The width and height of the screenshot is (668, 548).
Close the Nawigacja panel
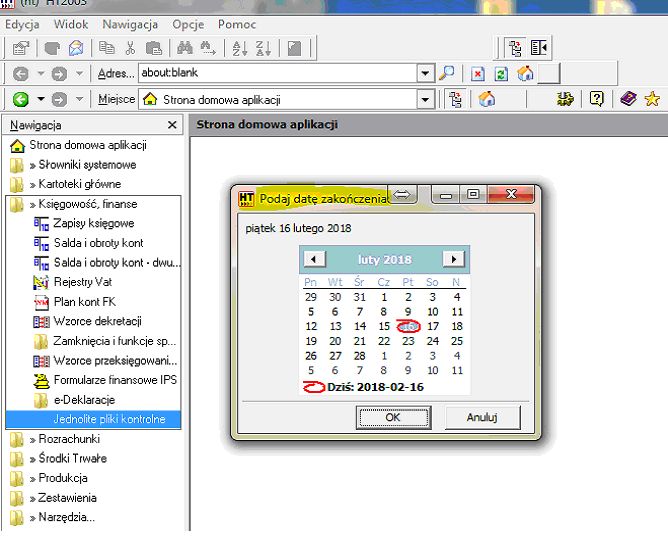coord(172,125)
